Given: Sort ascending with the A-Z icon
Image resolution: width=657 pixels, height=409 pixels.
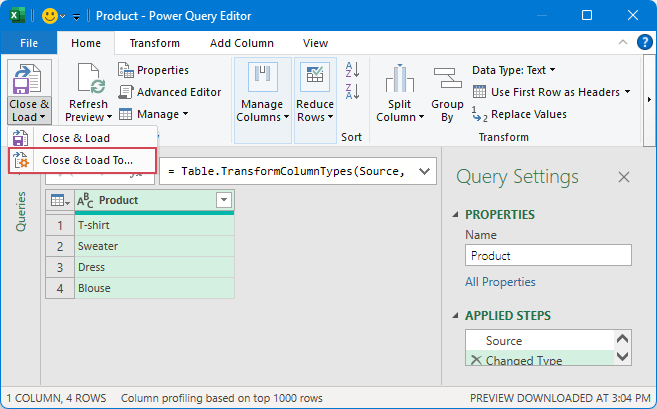Looking at the screenshot, I should click(x=352, y=70).
